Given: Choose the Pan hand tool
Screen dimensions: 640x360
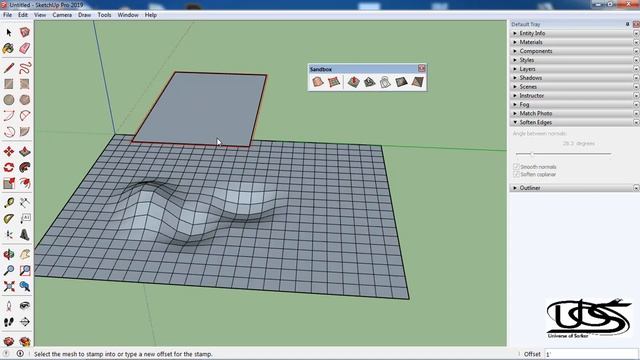Looking at the screenshot, I should (x=25, y=254).
